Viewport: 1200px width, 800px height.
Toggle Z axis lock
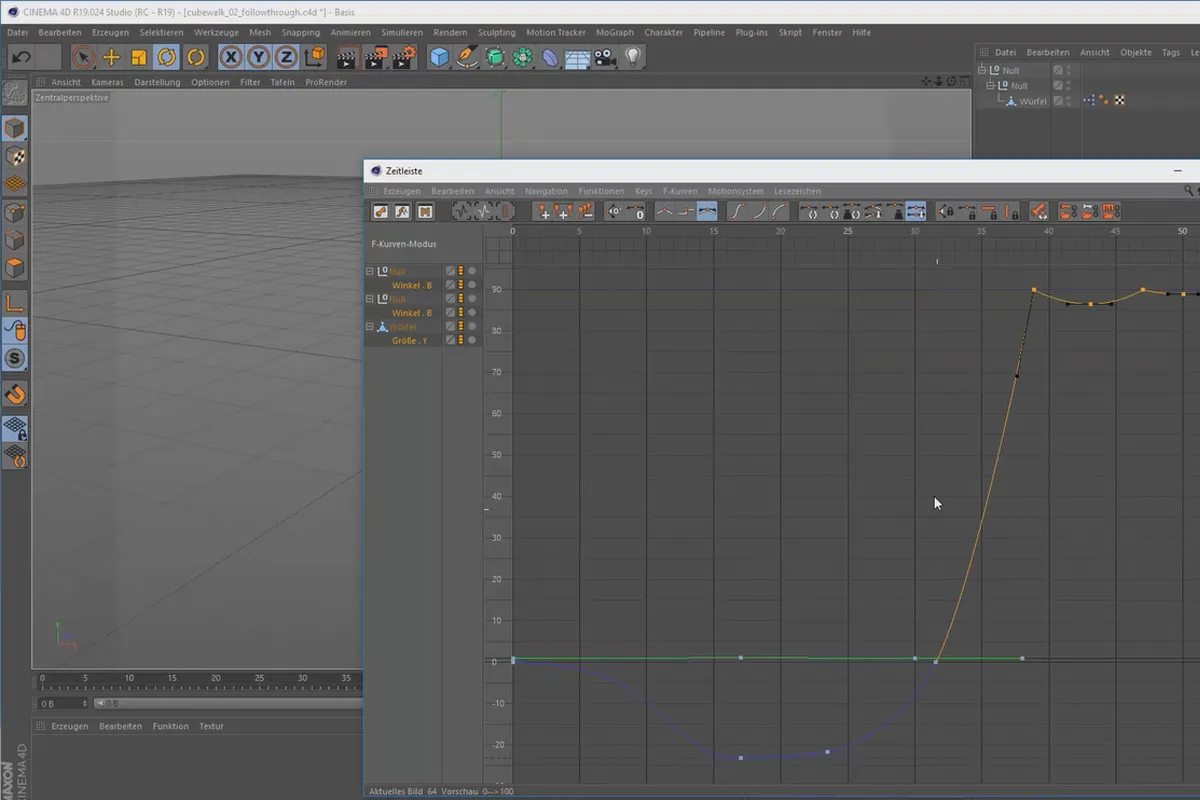286,57
